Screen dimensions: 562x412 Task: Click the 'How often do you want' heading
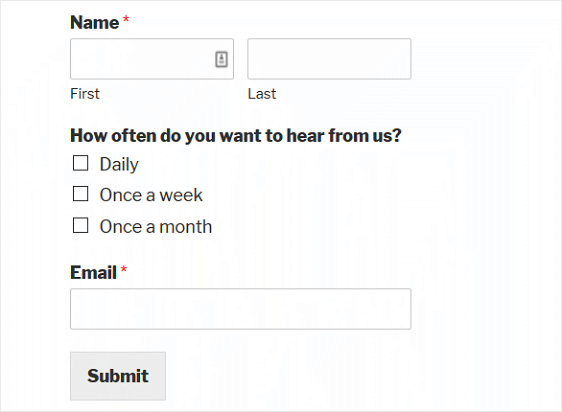[236, 136]
